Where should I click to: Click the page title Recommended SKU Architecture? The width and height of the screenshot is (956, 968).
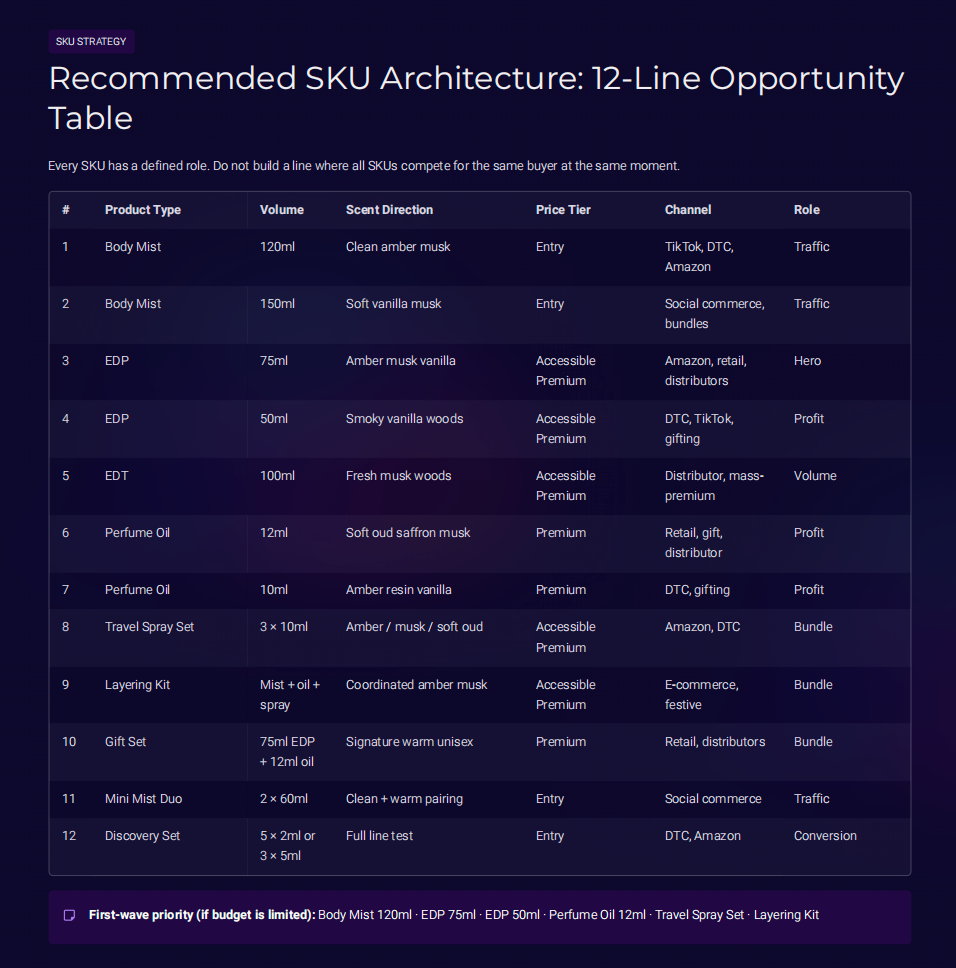click(476, 97)
